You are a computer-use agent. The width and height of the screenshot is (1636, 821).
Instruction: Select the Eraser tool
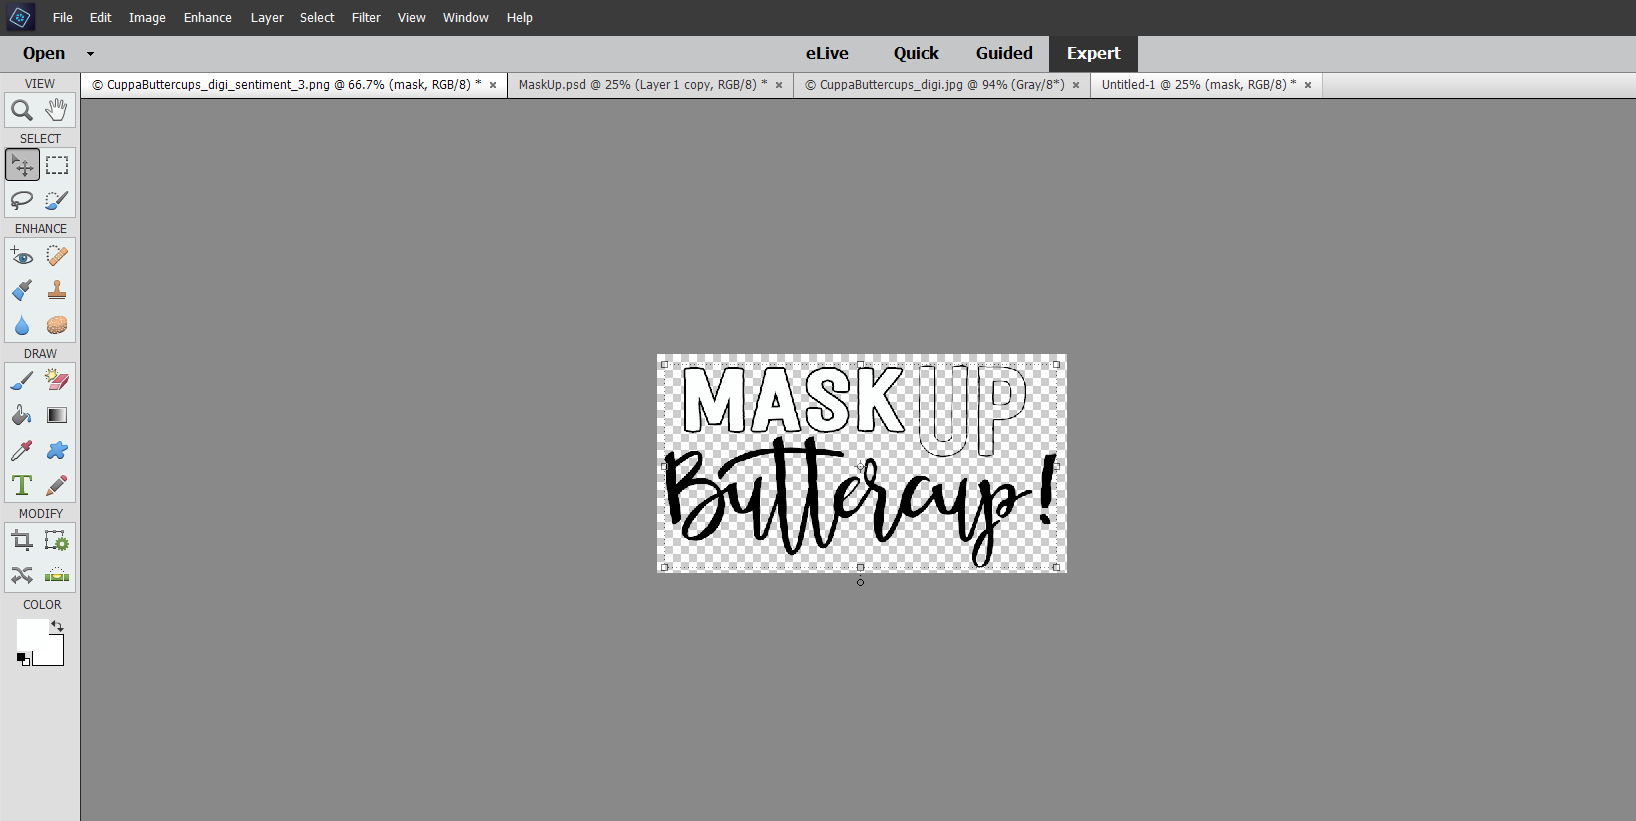point(57,381)
